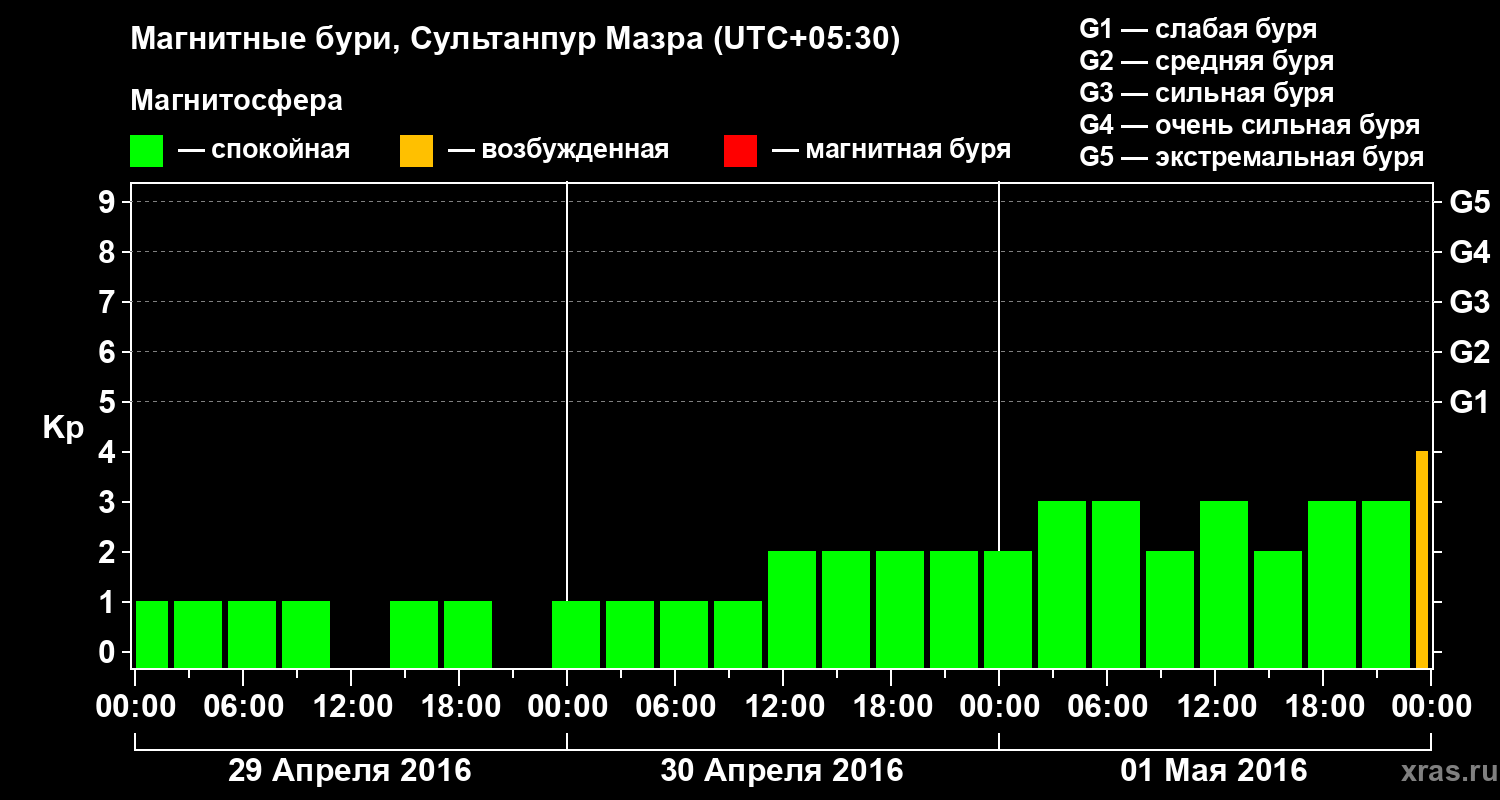Click the 06:00 time label under 01 Мая

pos(1107,706)
